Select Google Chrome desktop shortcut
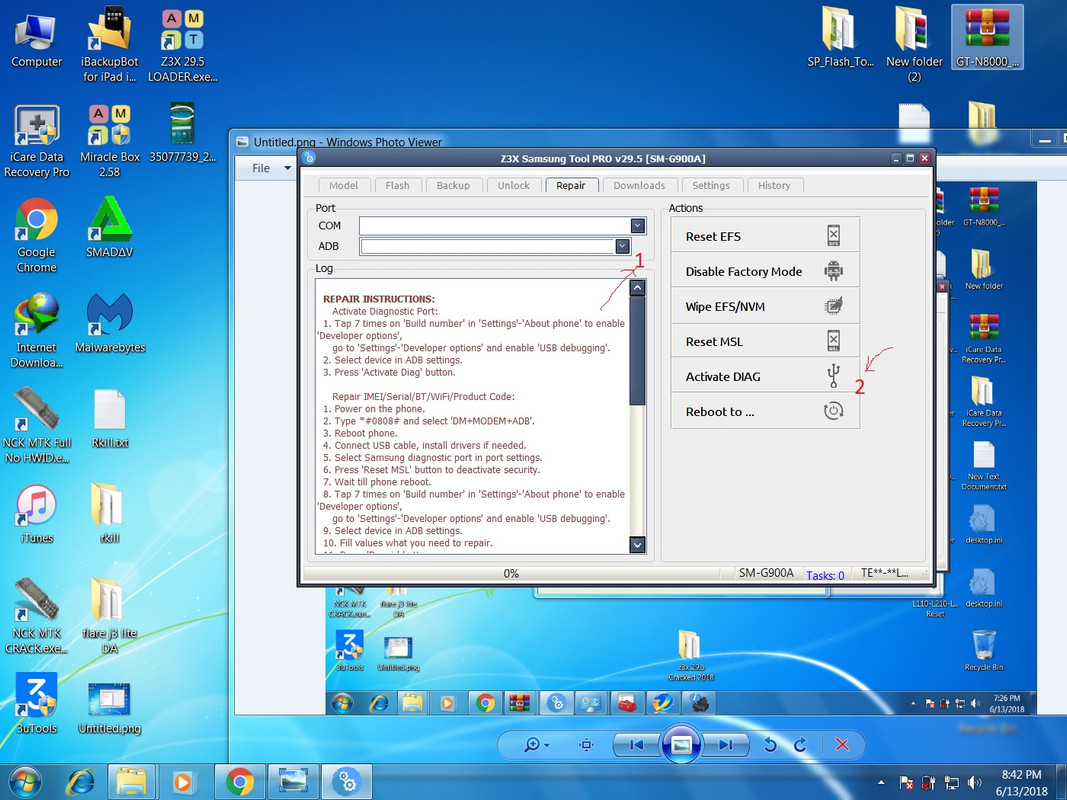Screen dimensions: 1067x800 coord(37,235)
